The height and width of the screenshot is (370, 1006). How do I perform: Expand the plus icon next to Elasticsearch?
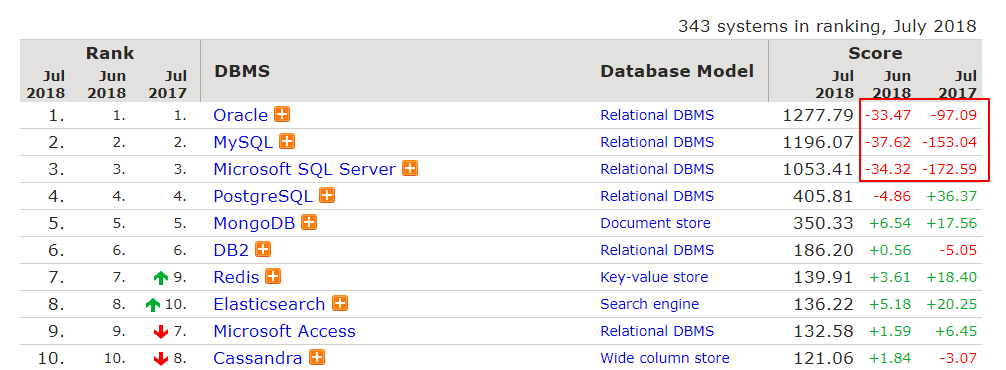(x=340, y=303)
